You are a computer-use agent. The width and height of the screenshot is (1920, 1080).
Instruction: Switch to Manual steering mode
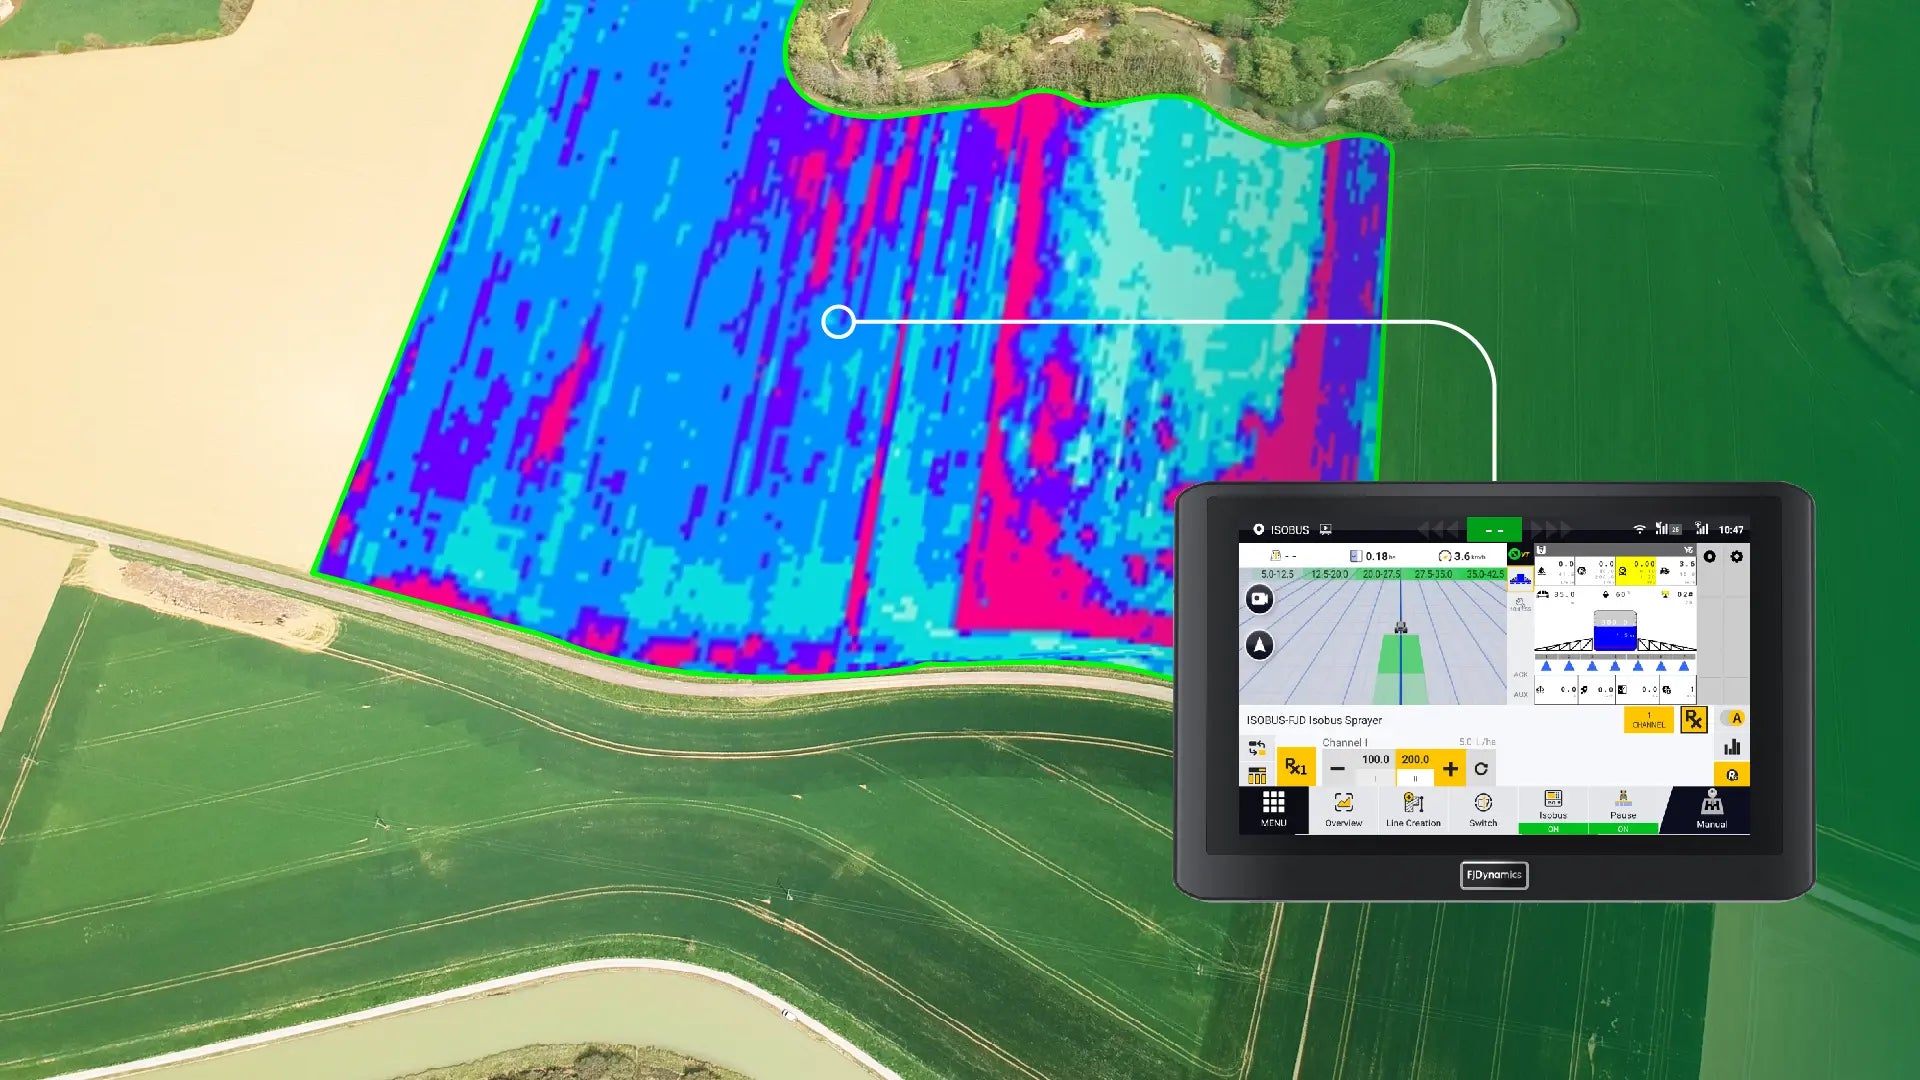[1711, 808]
